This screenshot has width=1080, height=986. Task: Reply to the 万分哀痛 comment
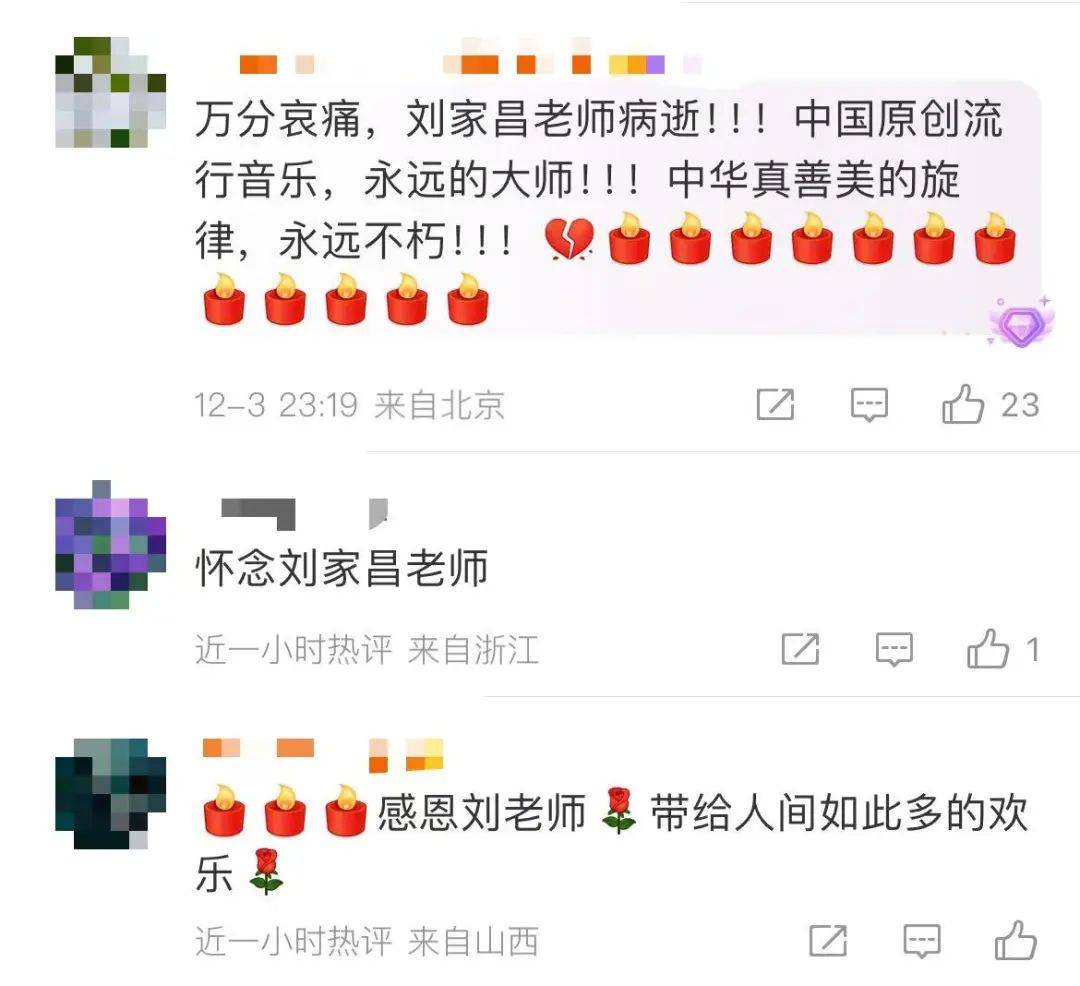[869, 404]
